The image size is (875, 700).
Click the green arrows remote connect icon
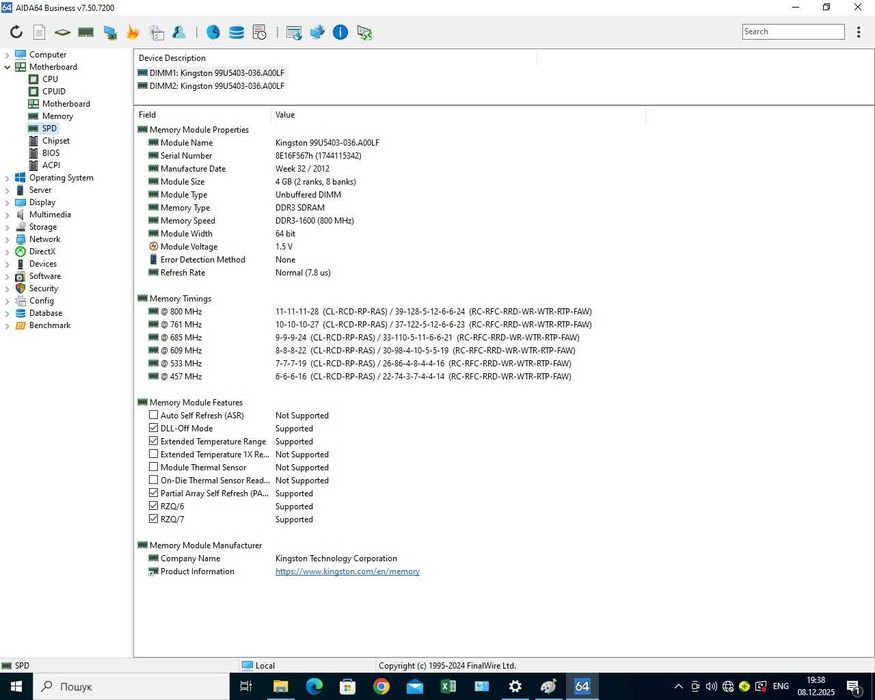tap(364, 33)
